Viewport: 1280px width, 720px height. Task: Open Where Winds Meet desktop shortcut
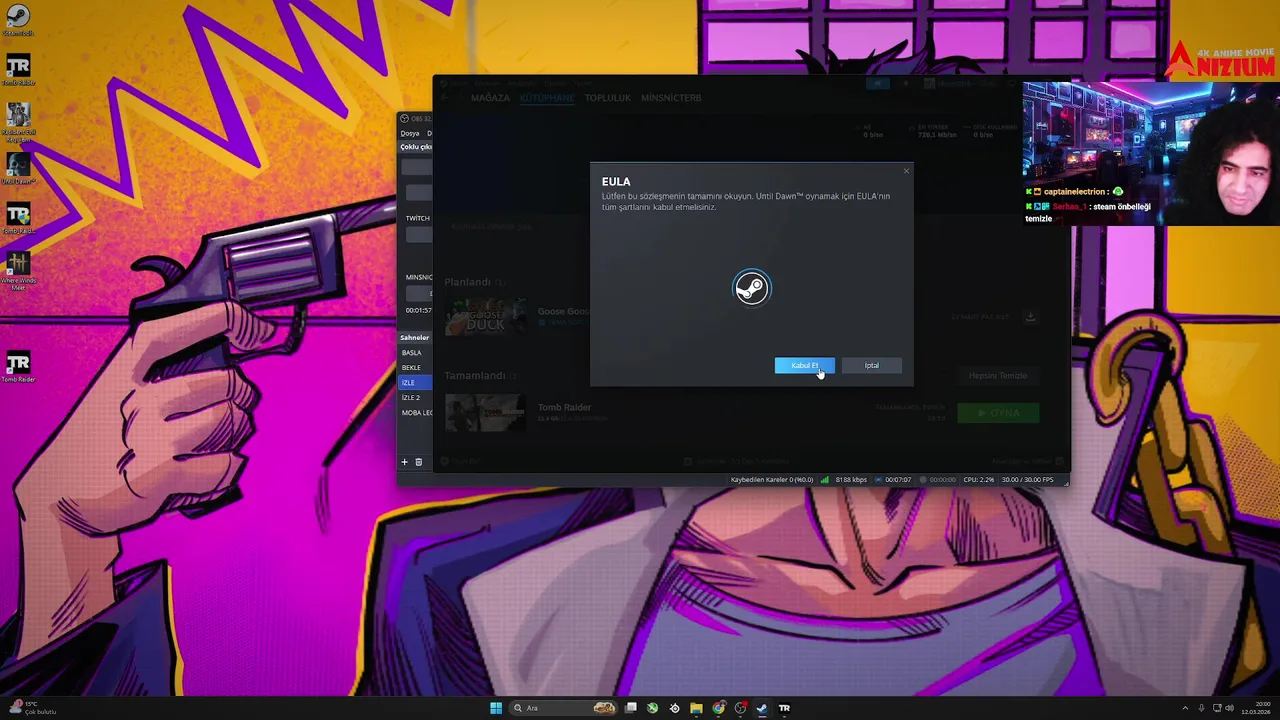pyautogui.click(x=17, y=270)
